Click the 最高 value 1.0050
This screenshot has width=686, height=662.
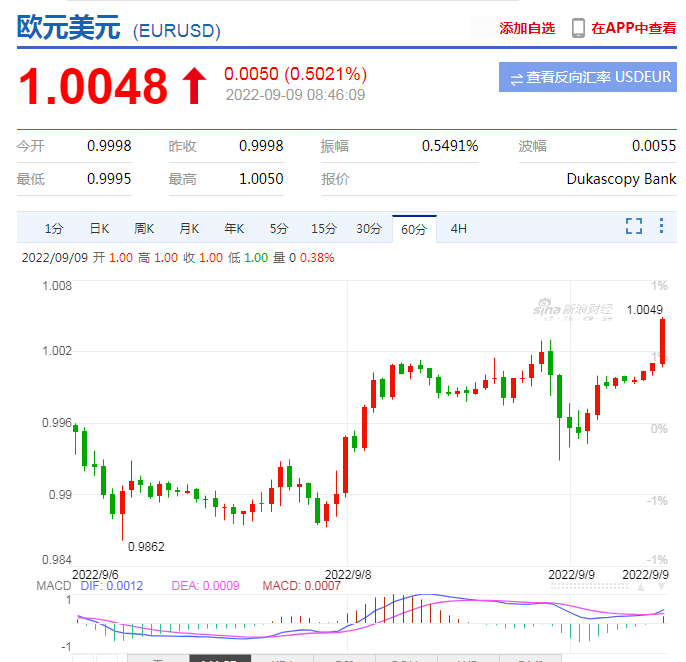click(x=261, y=179)
